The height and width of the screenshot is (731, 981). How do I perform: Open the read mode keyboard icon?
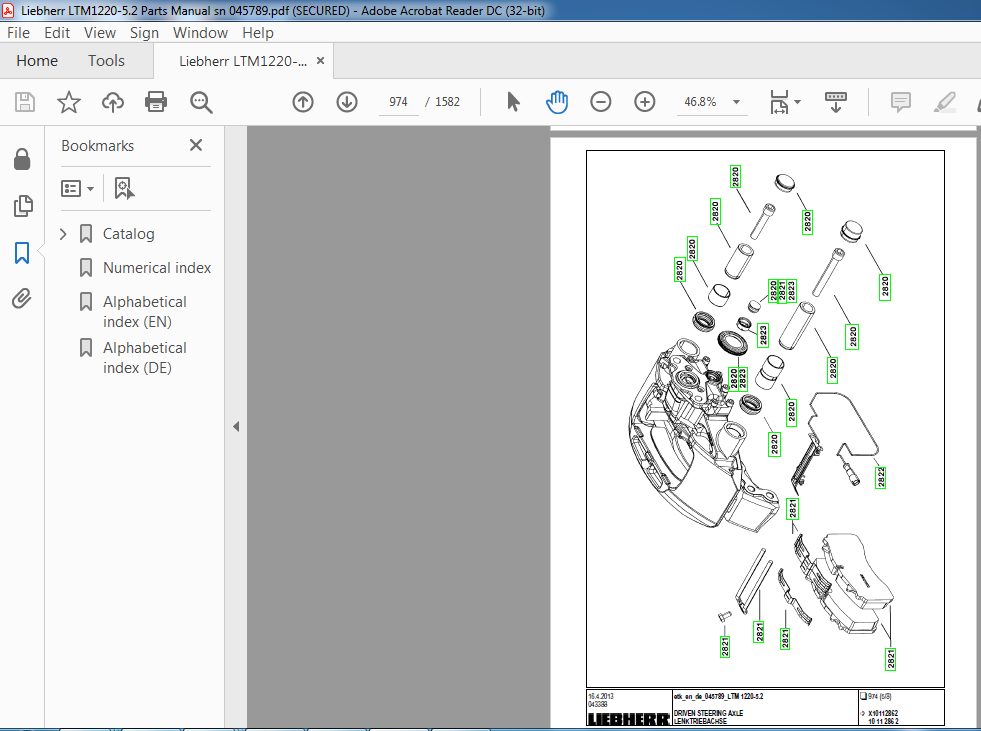point(836,102)
